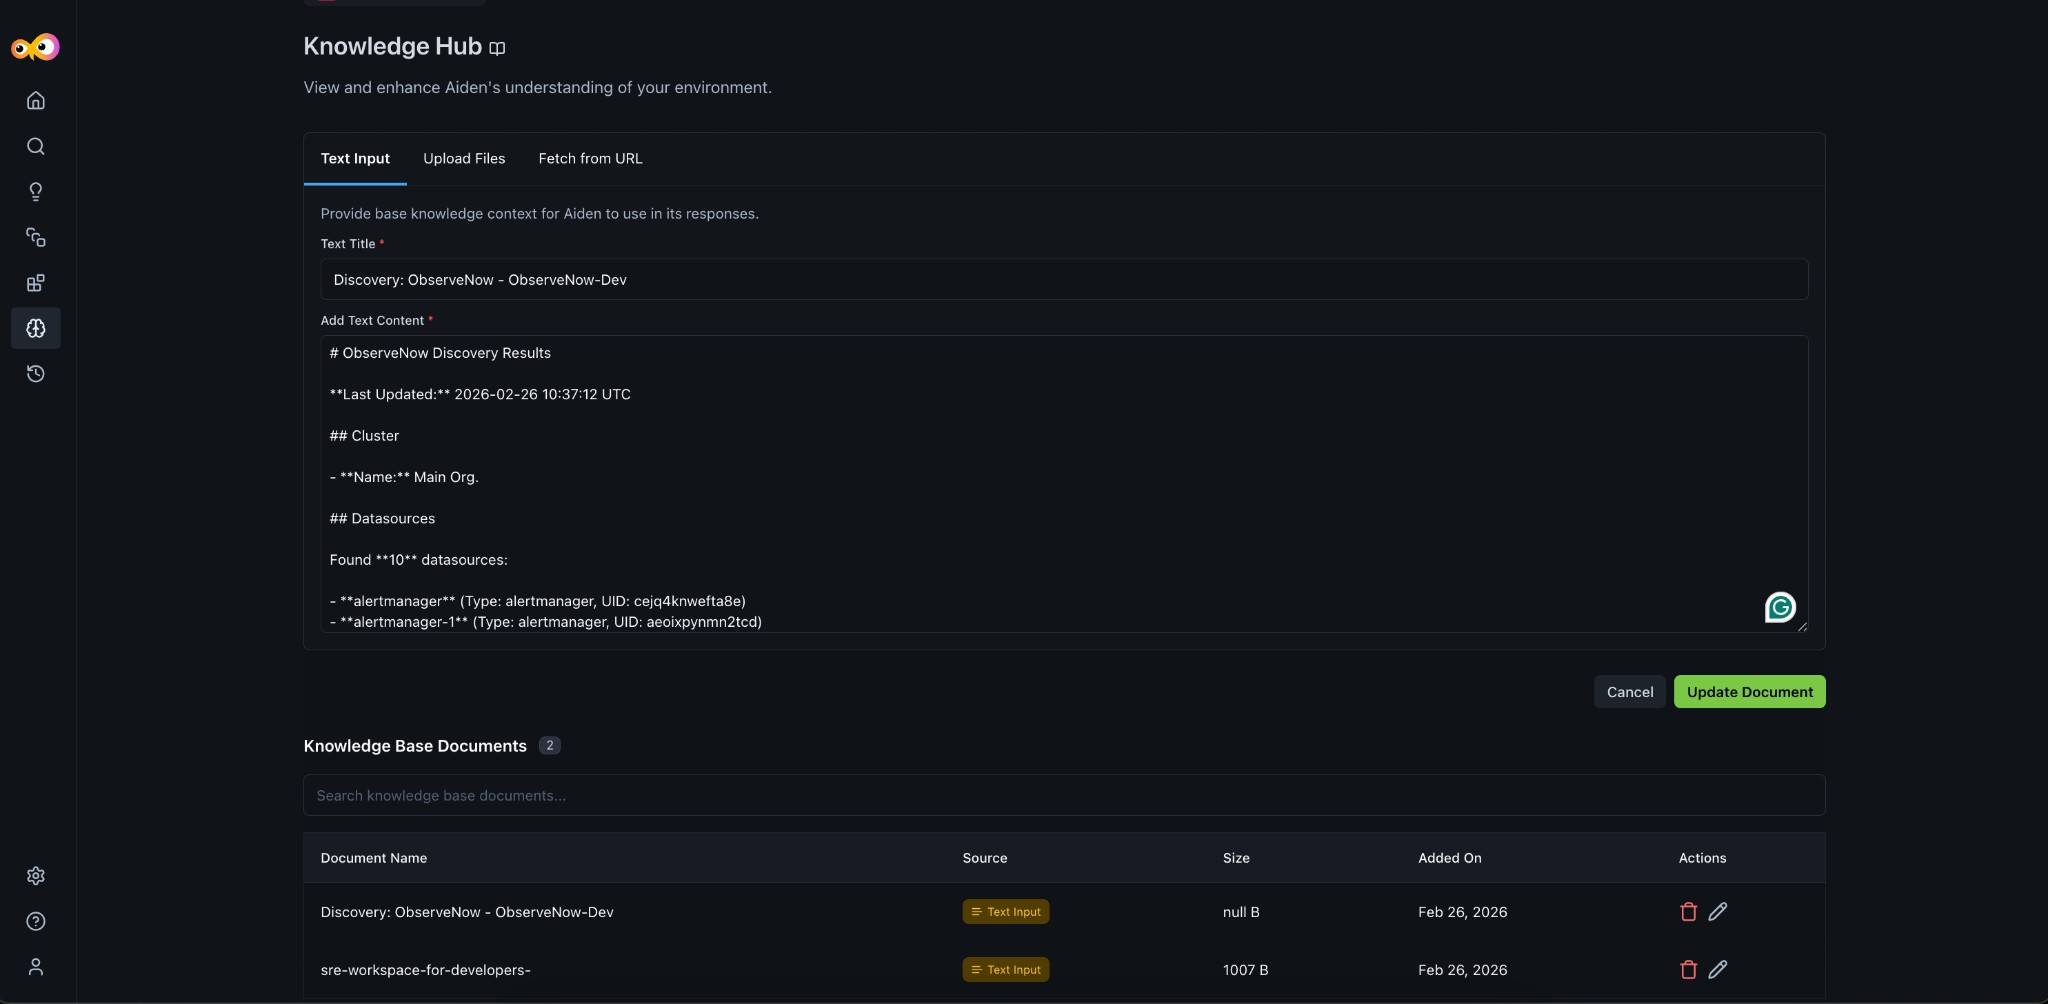
Task: Open the Knowledge Hub brain icon
Action: pyautogui.click(x=36, y=329)
